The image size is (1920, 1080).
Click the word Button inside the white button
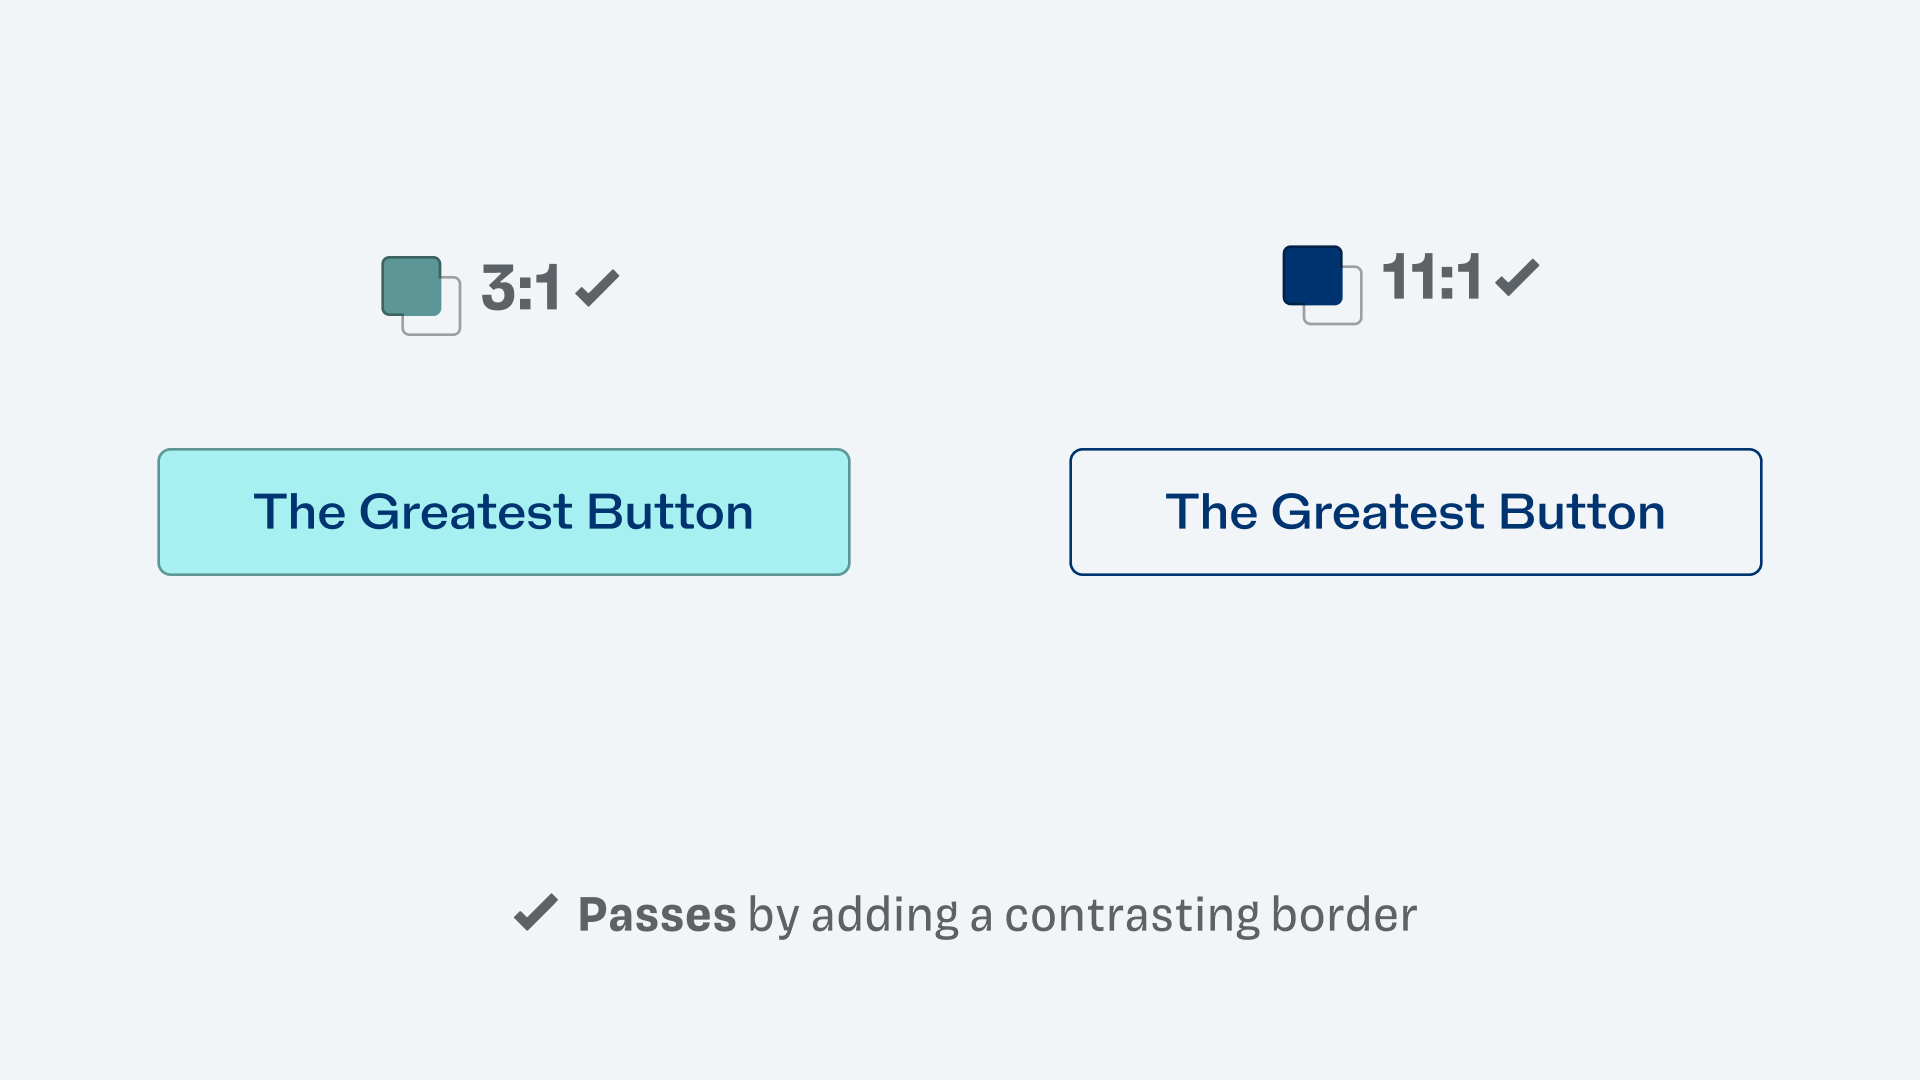tap(1582, 513)
